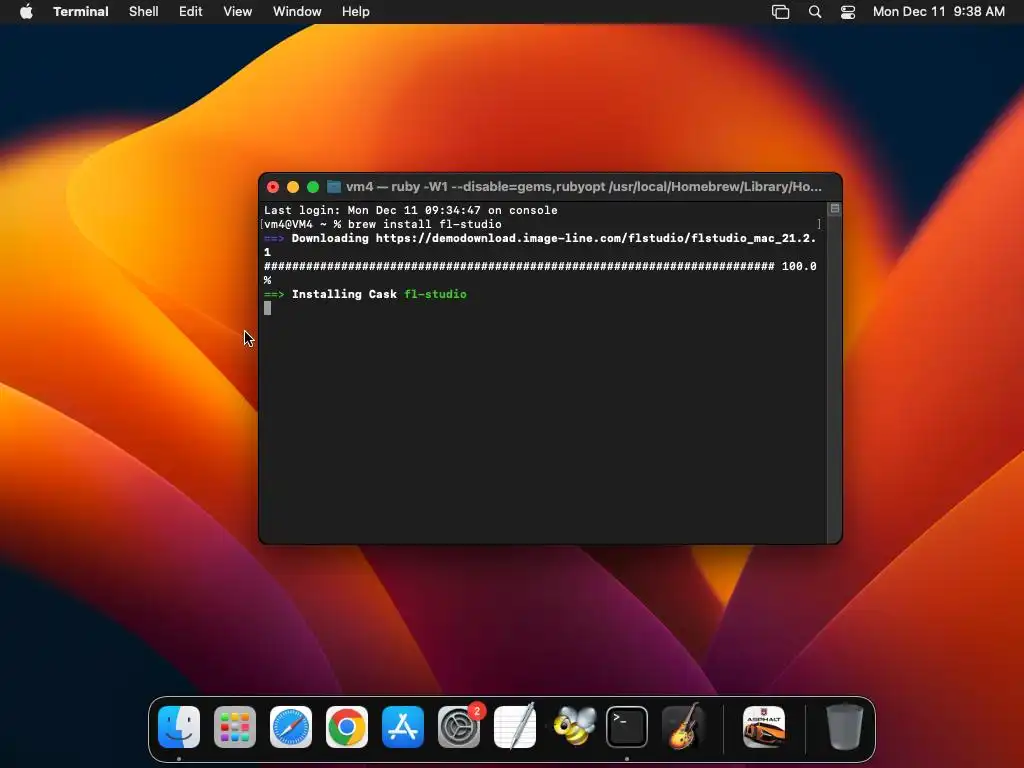Click the Terminal cursor block
Screen dimensions: 1024x768
tap(267, 308)
